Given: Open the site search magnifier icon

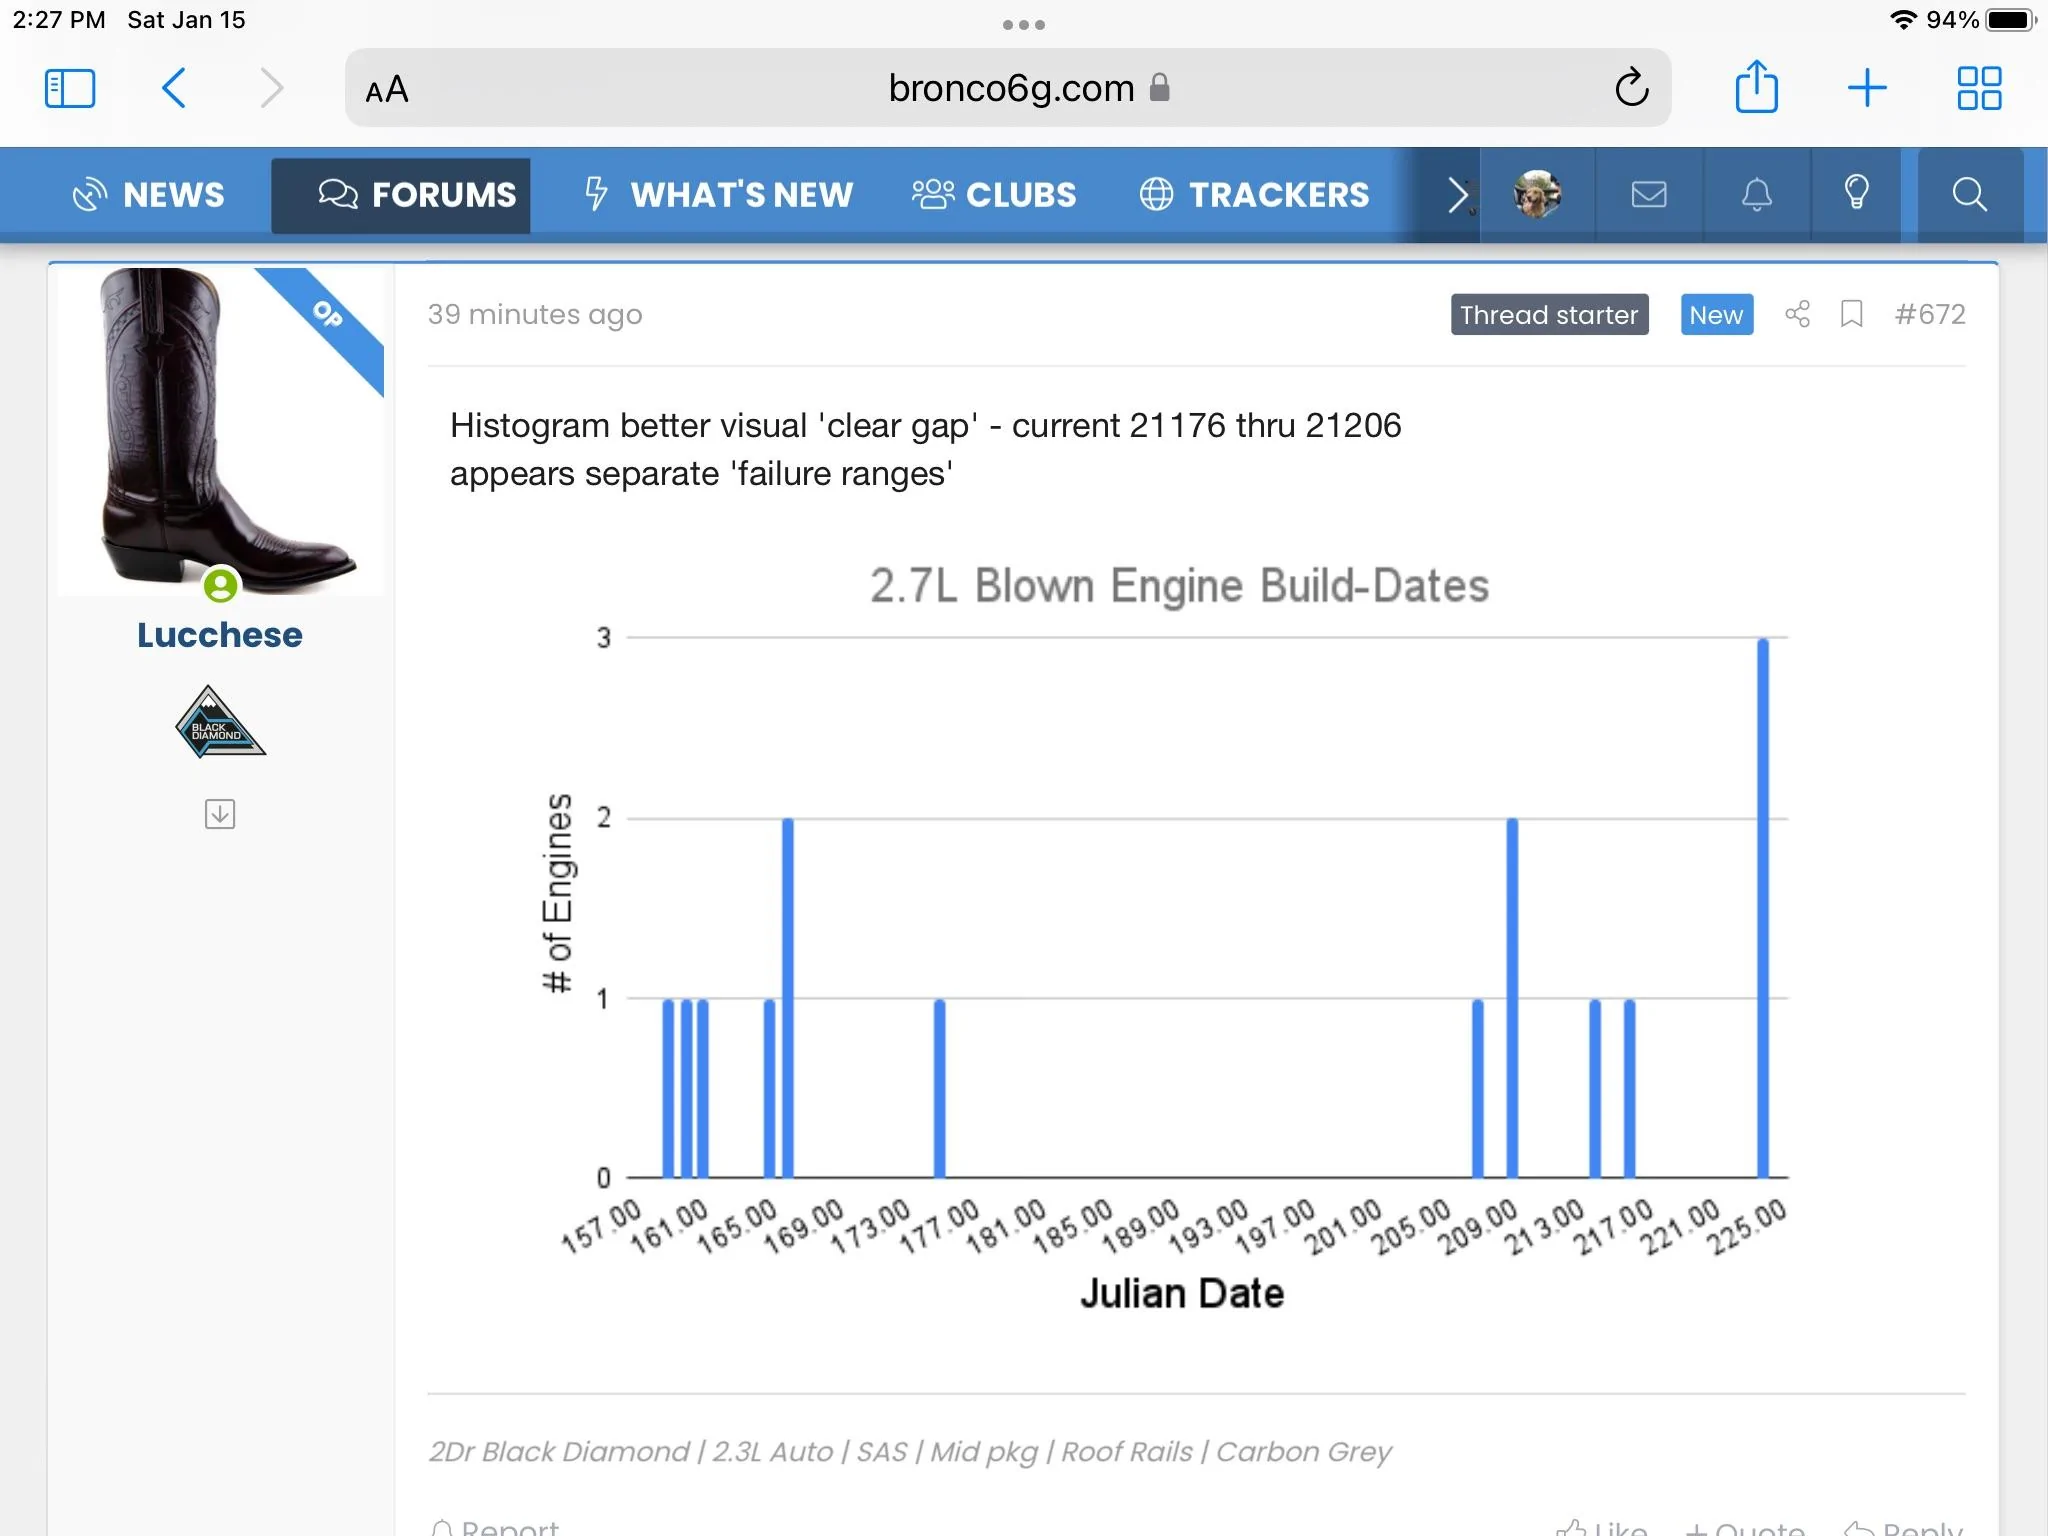Looking at the screenshot, I should 1969,194.
